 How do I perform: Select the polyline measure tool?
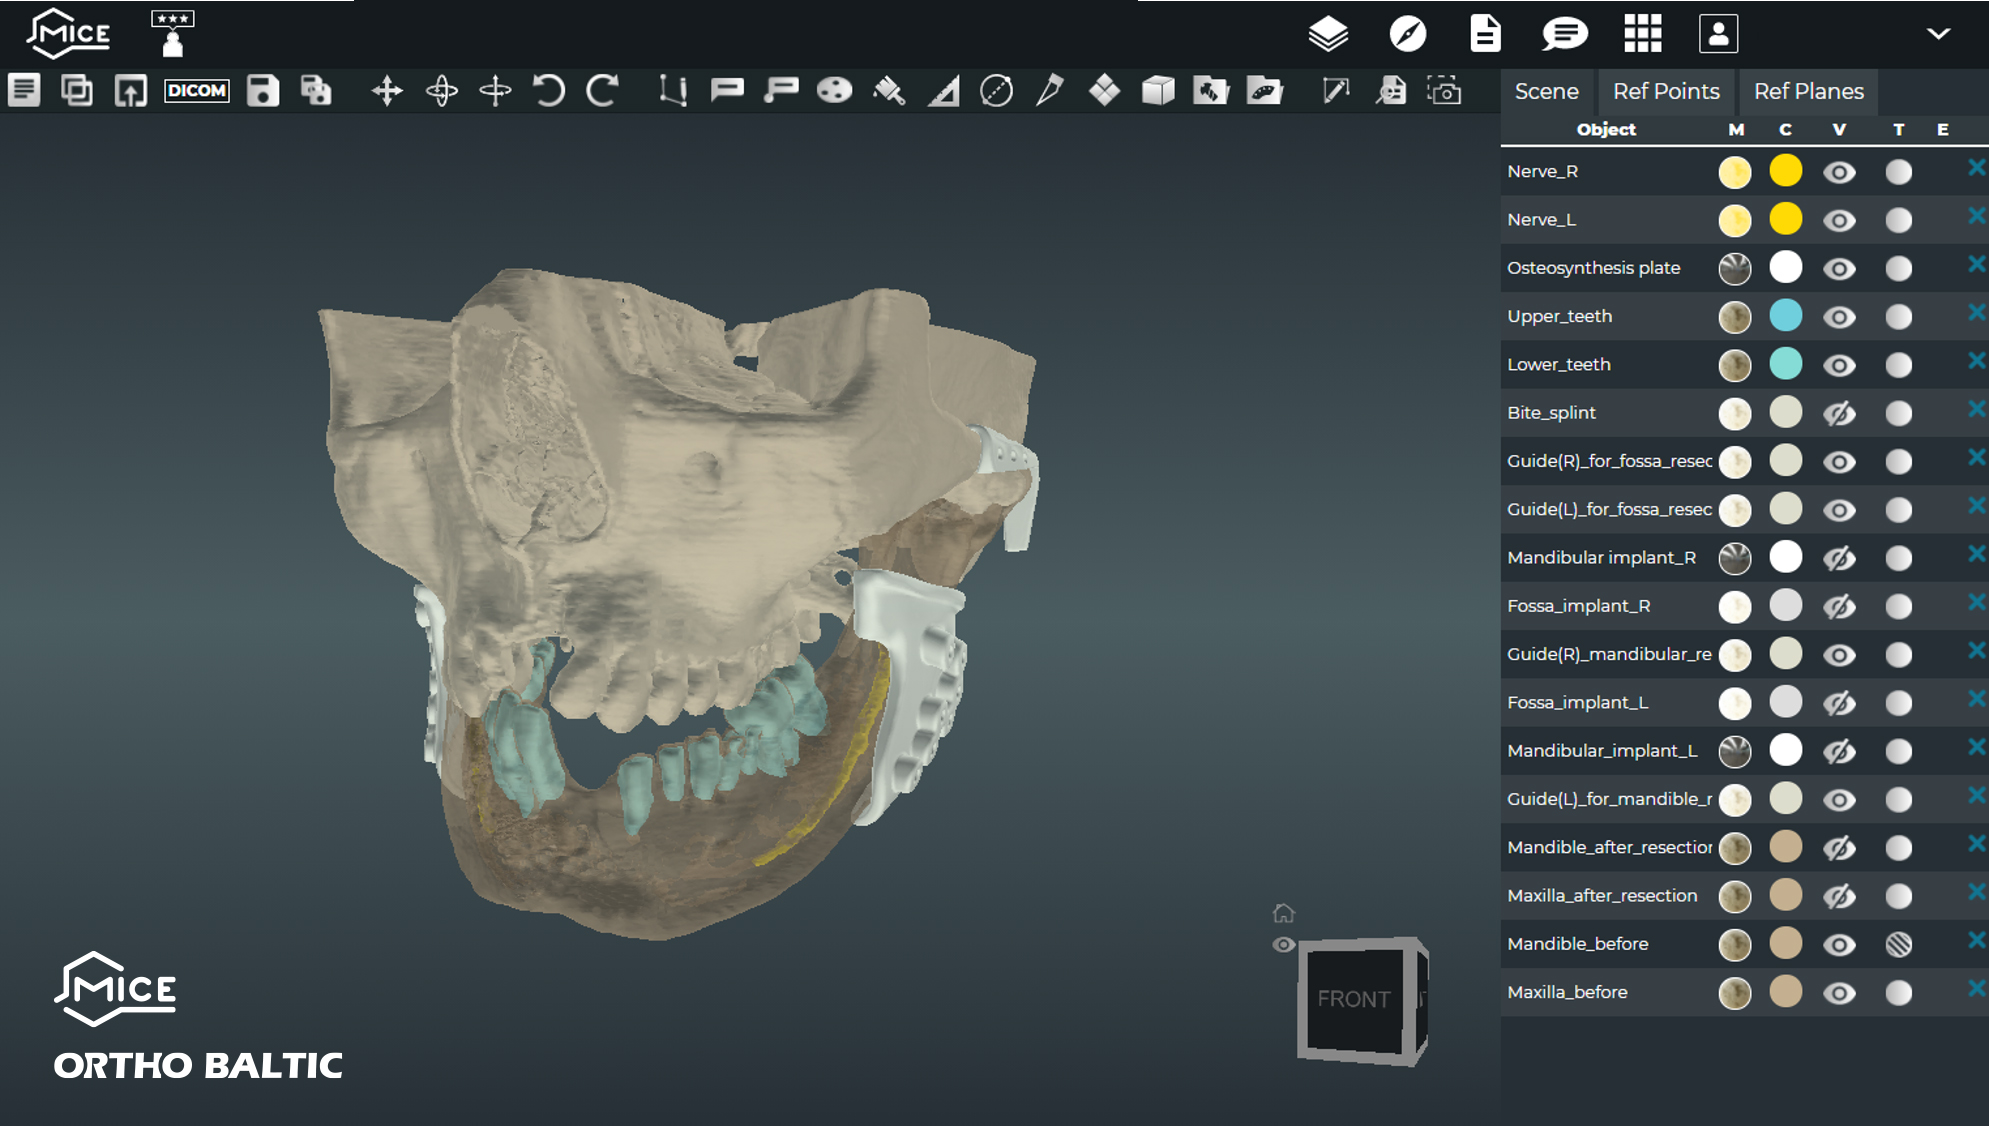(673, 91)
